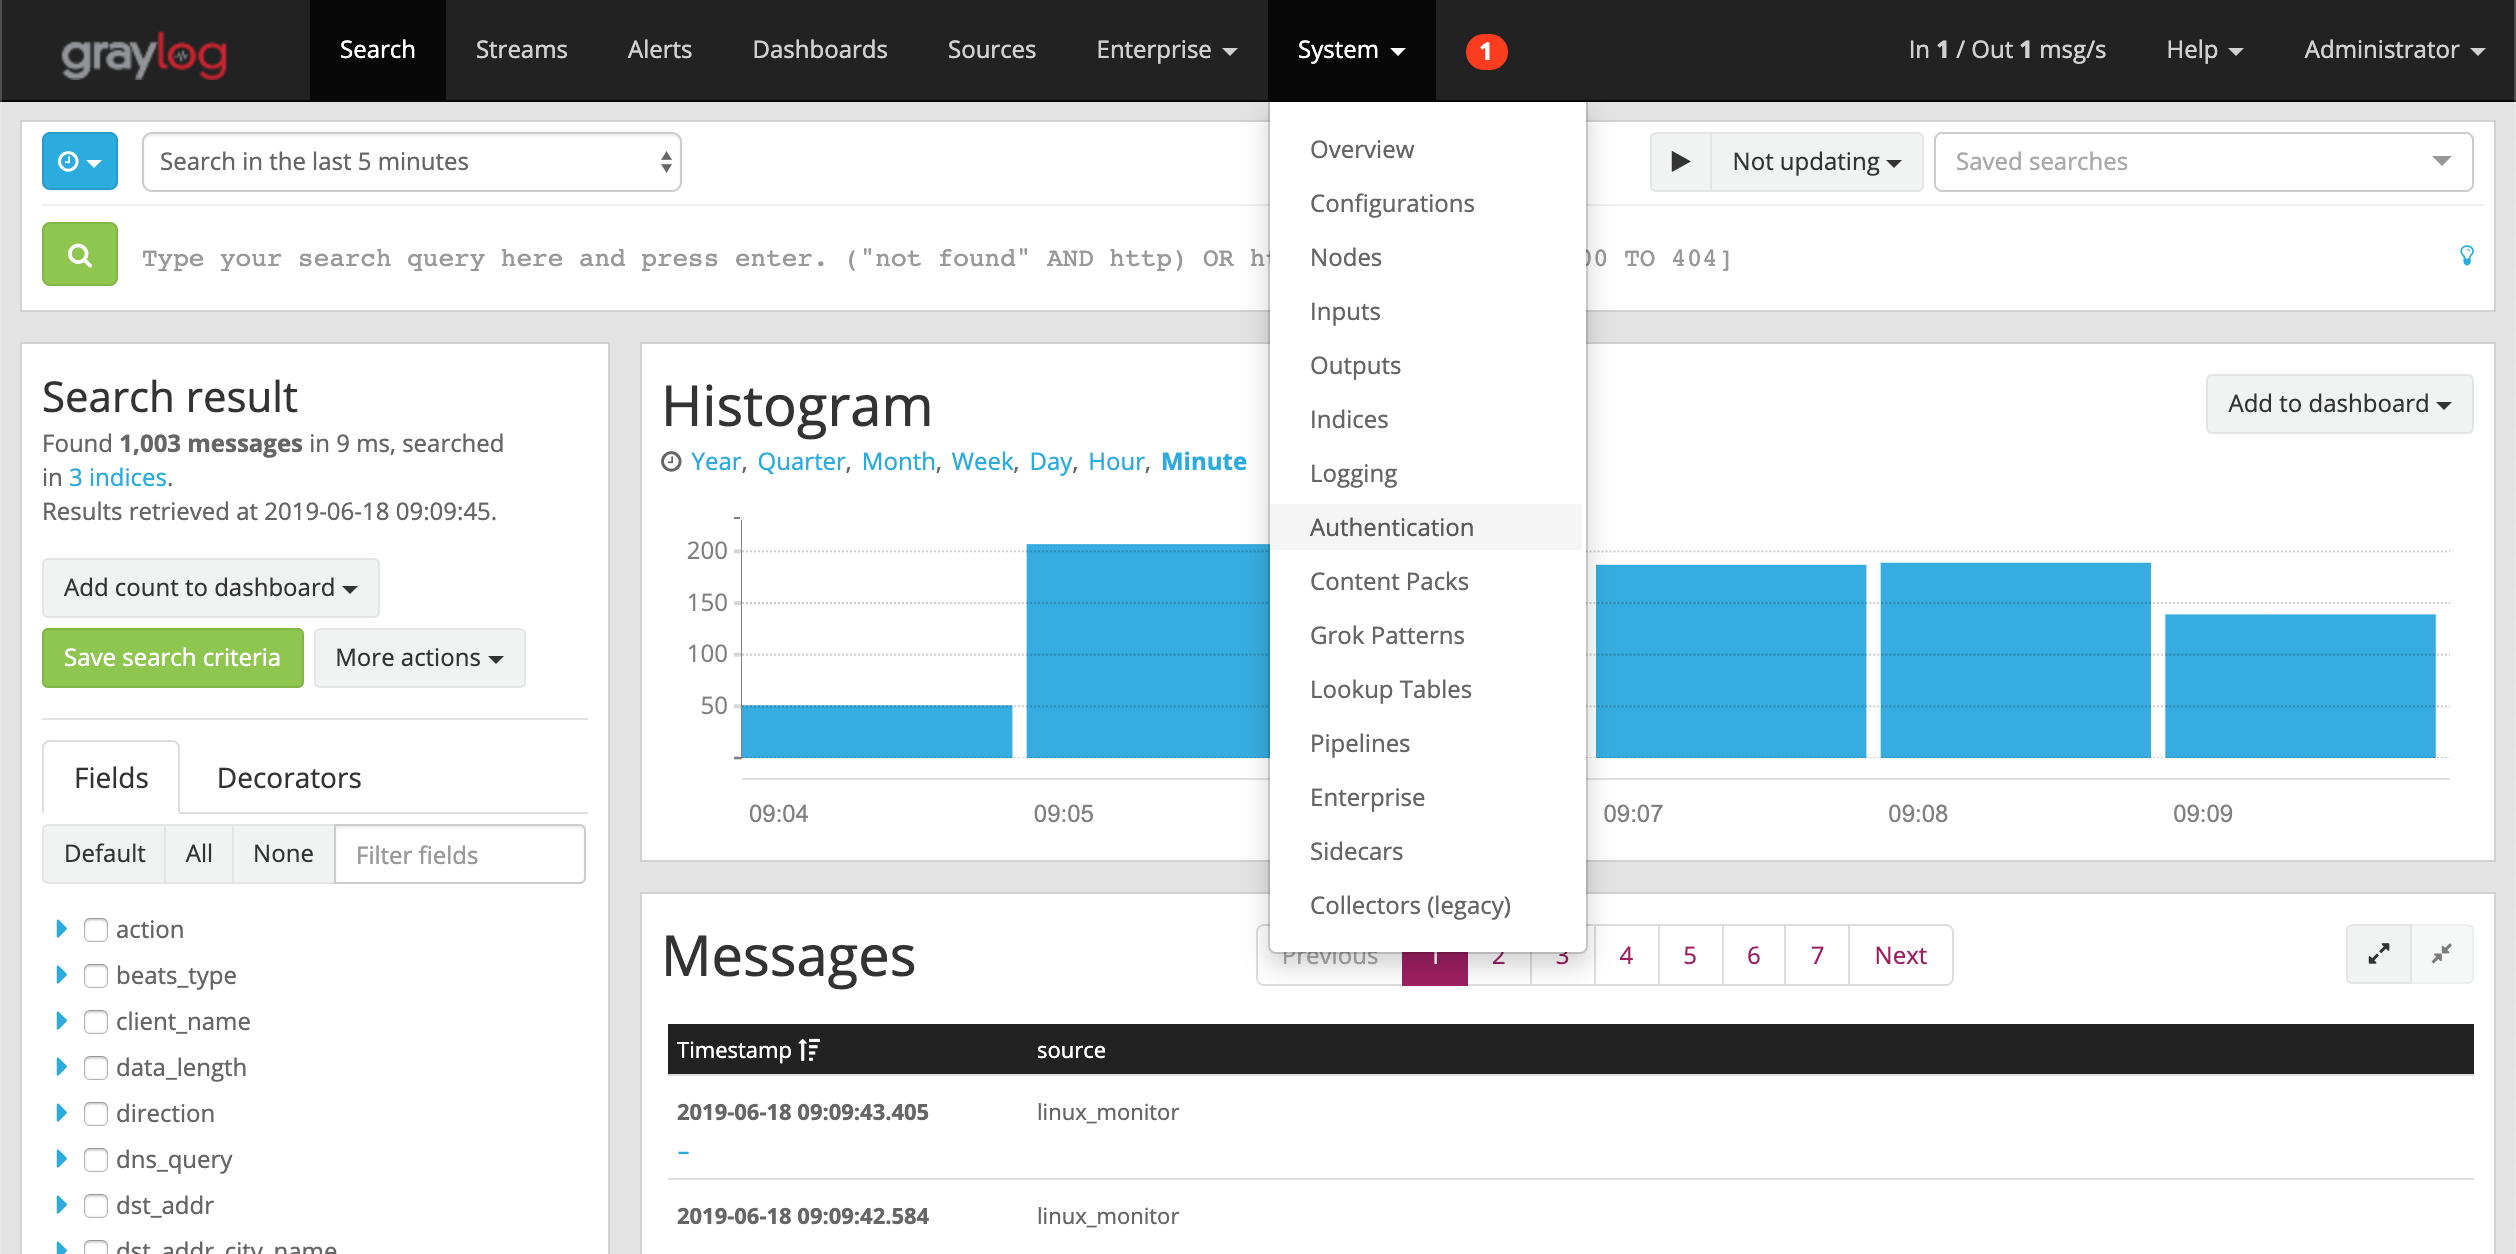Image resolution: width=2516 pixels, height=1254 pixels.
Task: Click the 09:08 histogram bar
Action: point(2015,660)
